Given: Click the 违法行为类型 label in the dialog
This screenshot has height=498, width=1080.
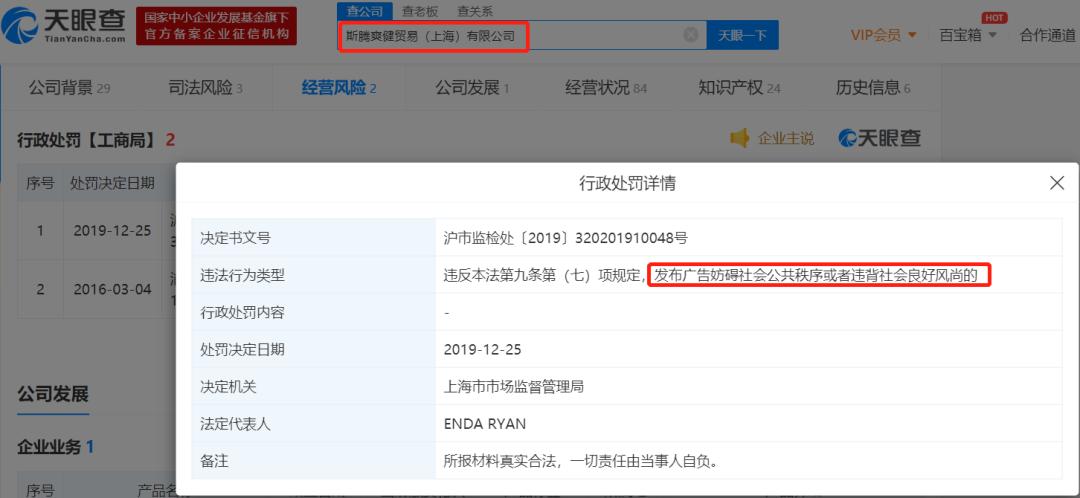Looking at the screenshot, I should point(242,276).
